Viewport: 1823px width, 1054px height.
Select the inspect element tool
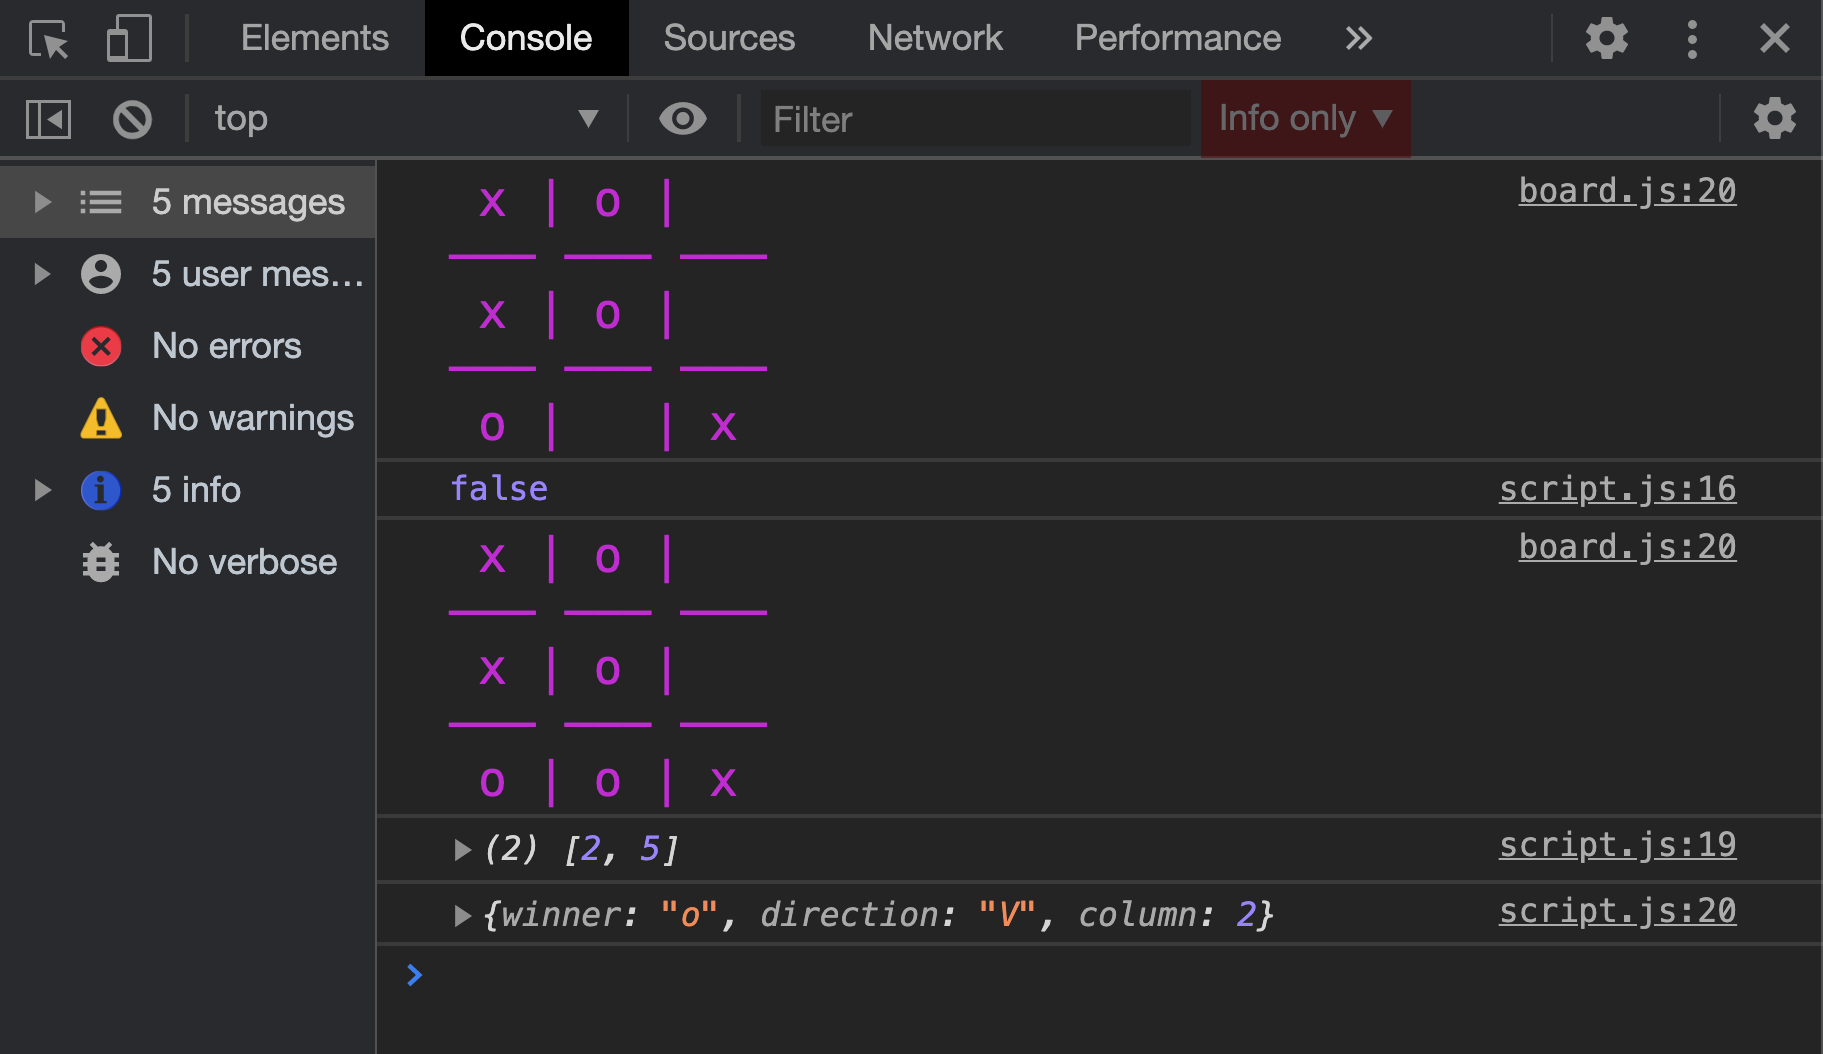pyautogui.click(x=47, y=38)
